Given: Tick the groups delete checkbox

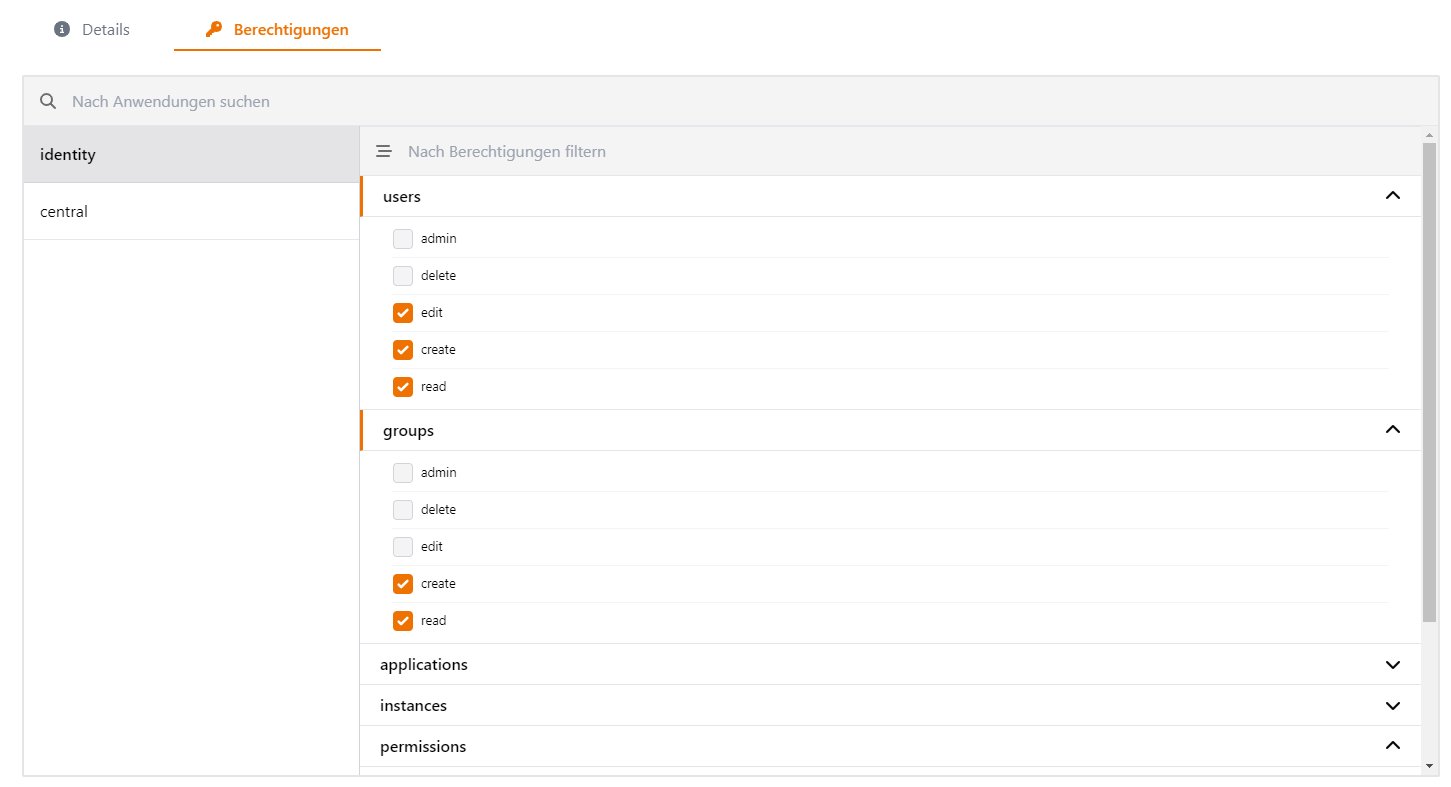Looking at the screenshot, I should (x=403, y=510).
